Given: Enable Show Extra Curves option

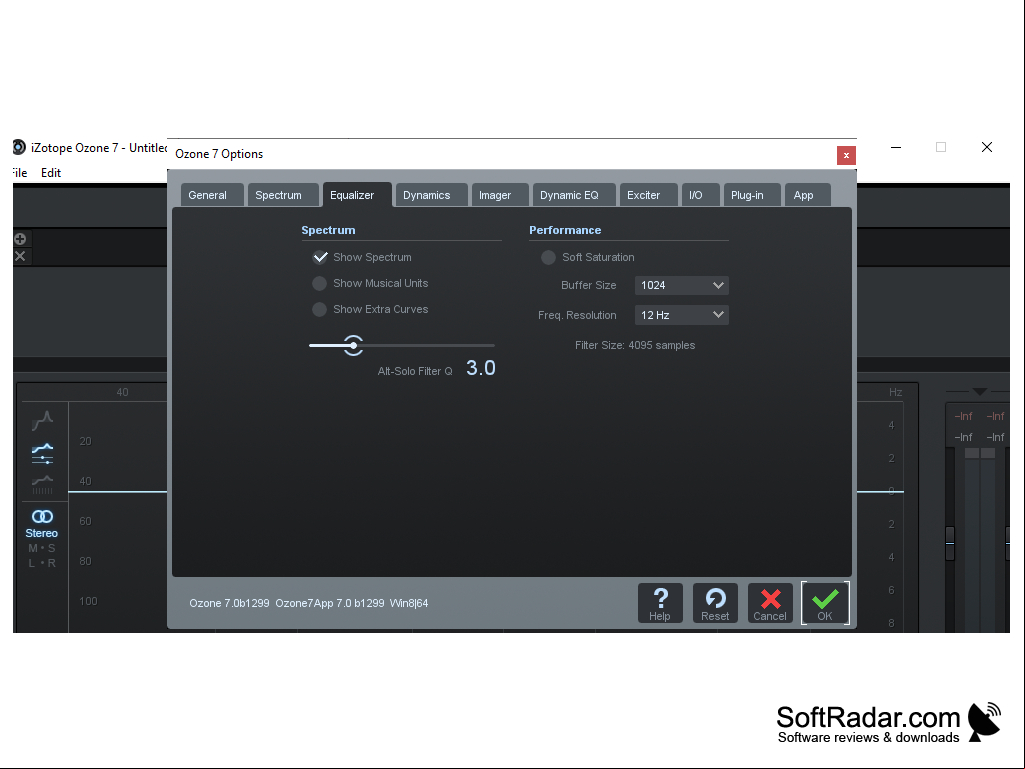Looking at the screenshot, I should [x=320, y=309].
